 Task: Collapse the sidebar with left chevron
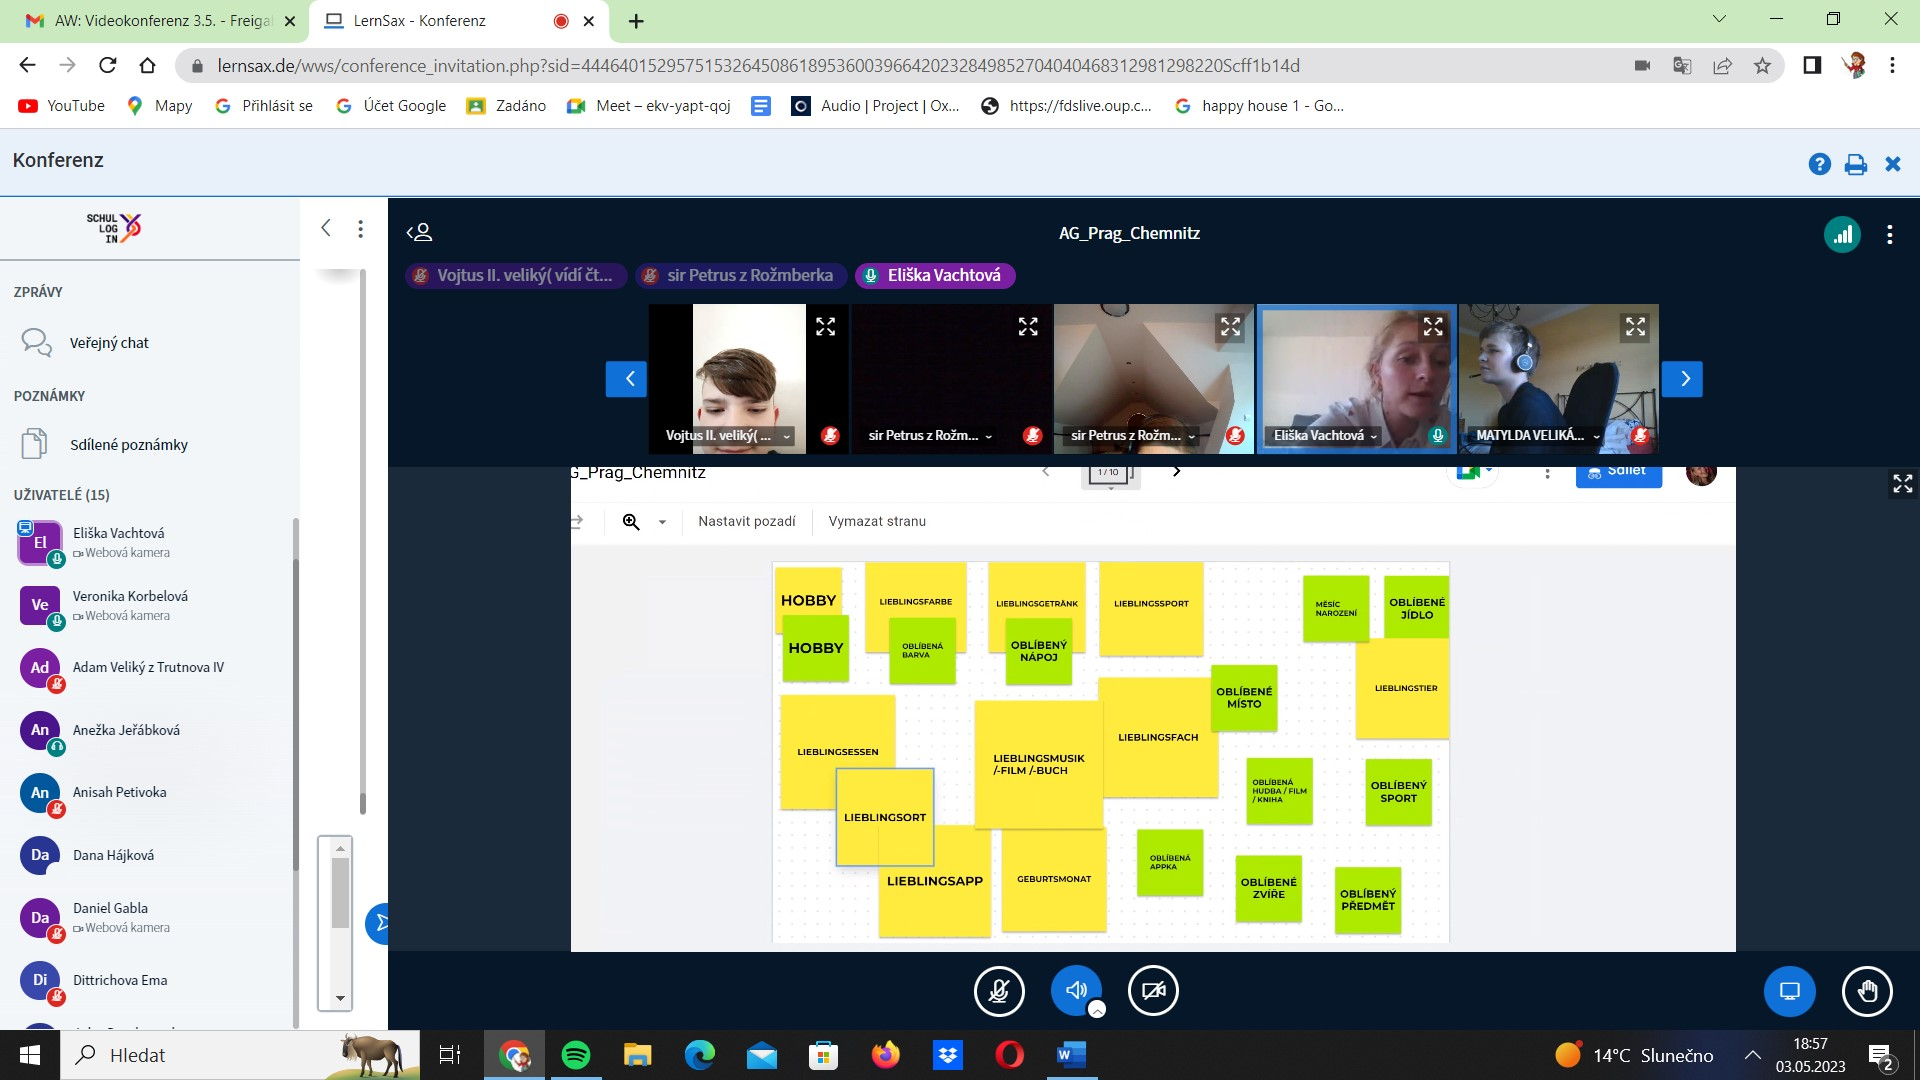pos(326,228)
